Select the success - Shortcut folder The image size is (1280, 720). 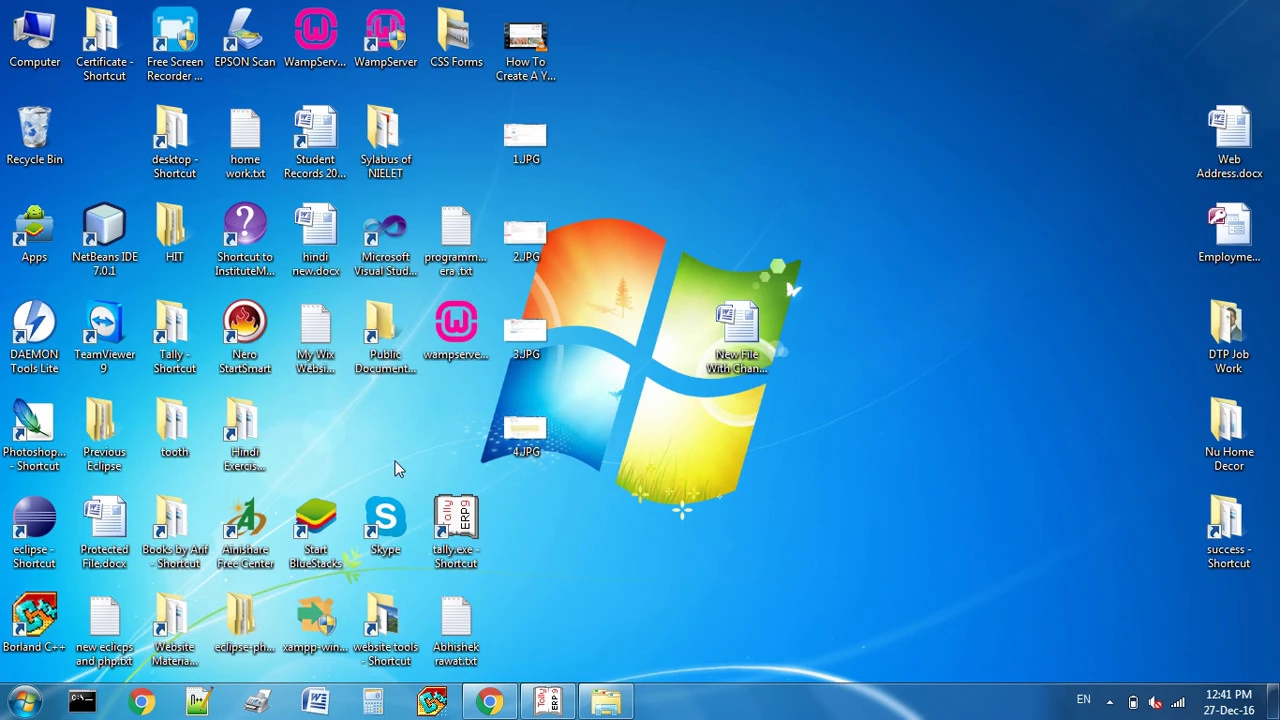1229,533
